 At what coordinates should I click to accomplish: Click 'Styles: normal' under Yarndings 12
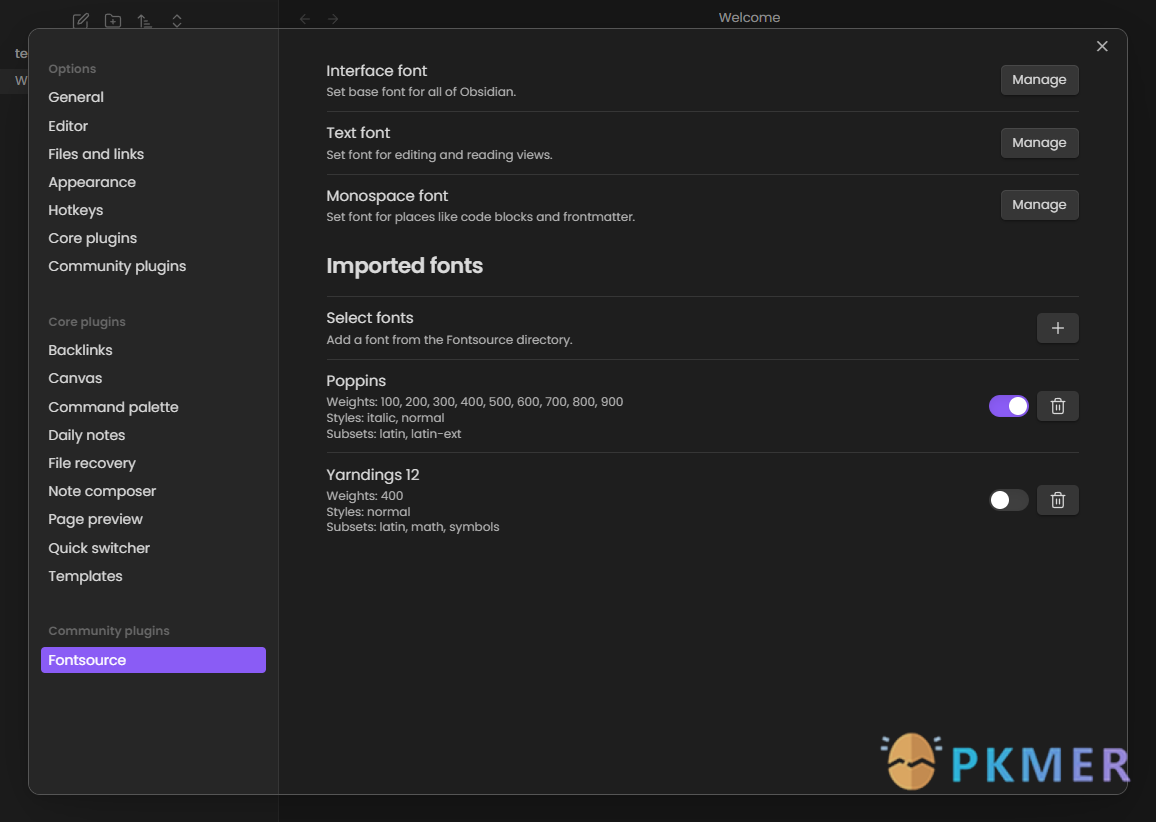[x=369, y=512]
